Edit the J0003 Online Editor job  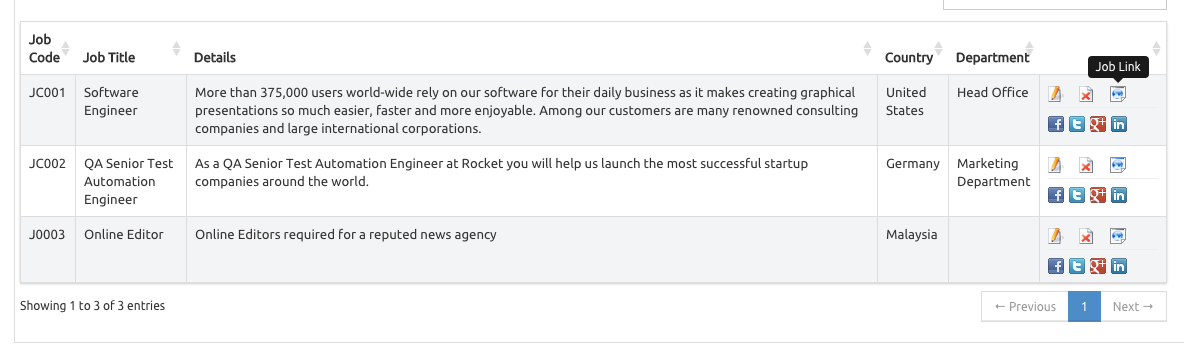(1056, 236)
